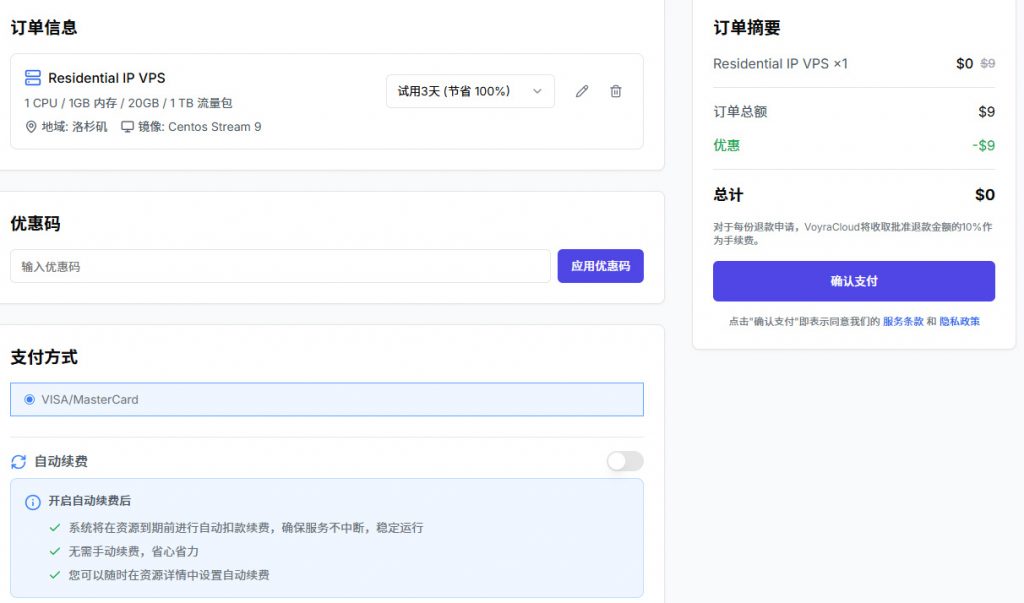1024x603 pixels.
Task: Click the trash icon to remove the VPS
Action: click(616, 90)
